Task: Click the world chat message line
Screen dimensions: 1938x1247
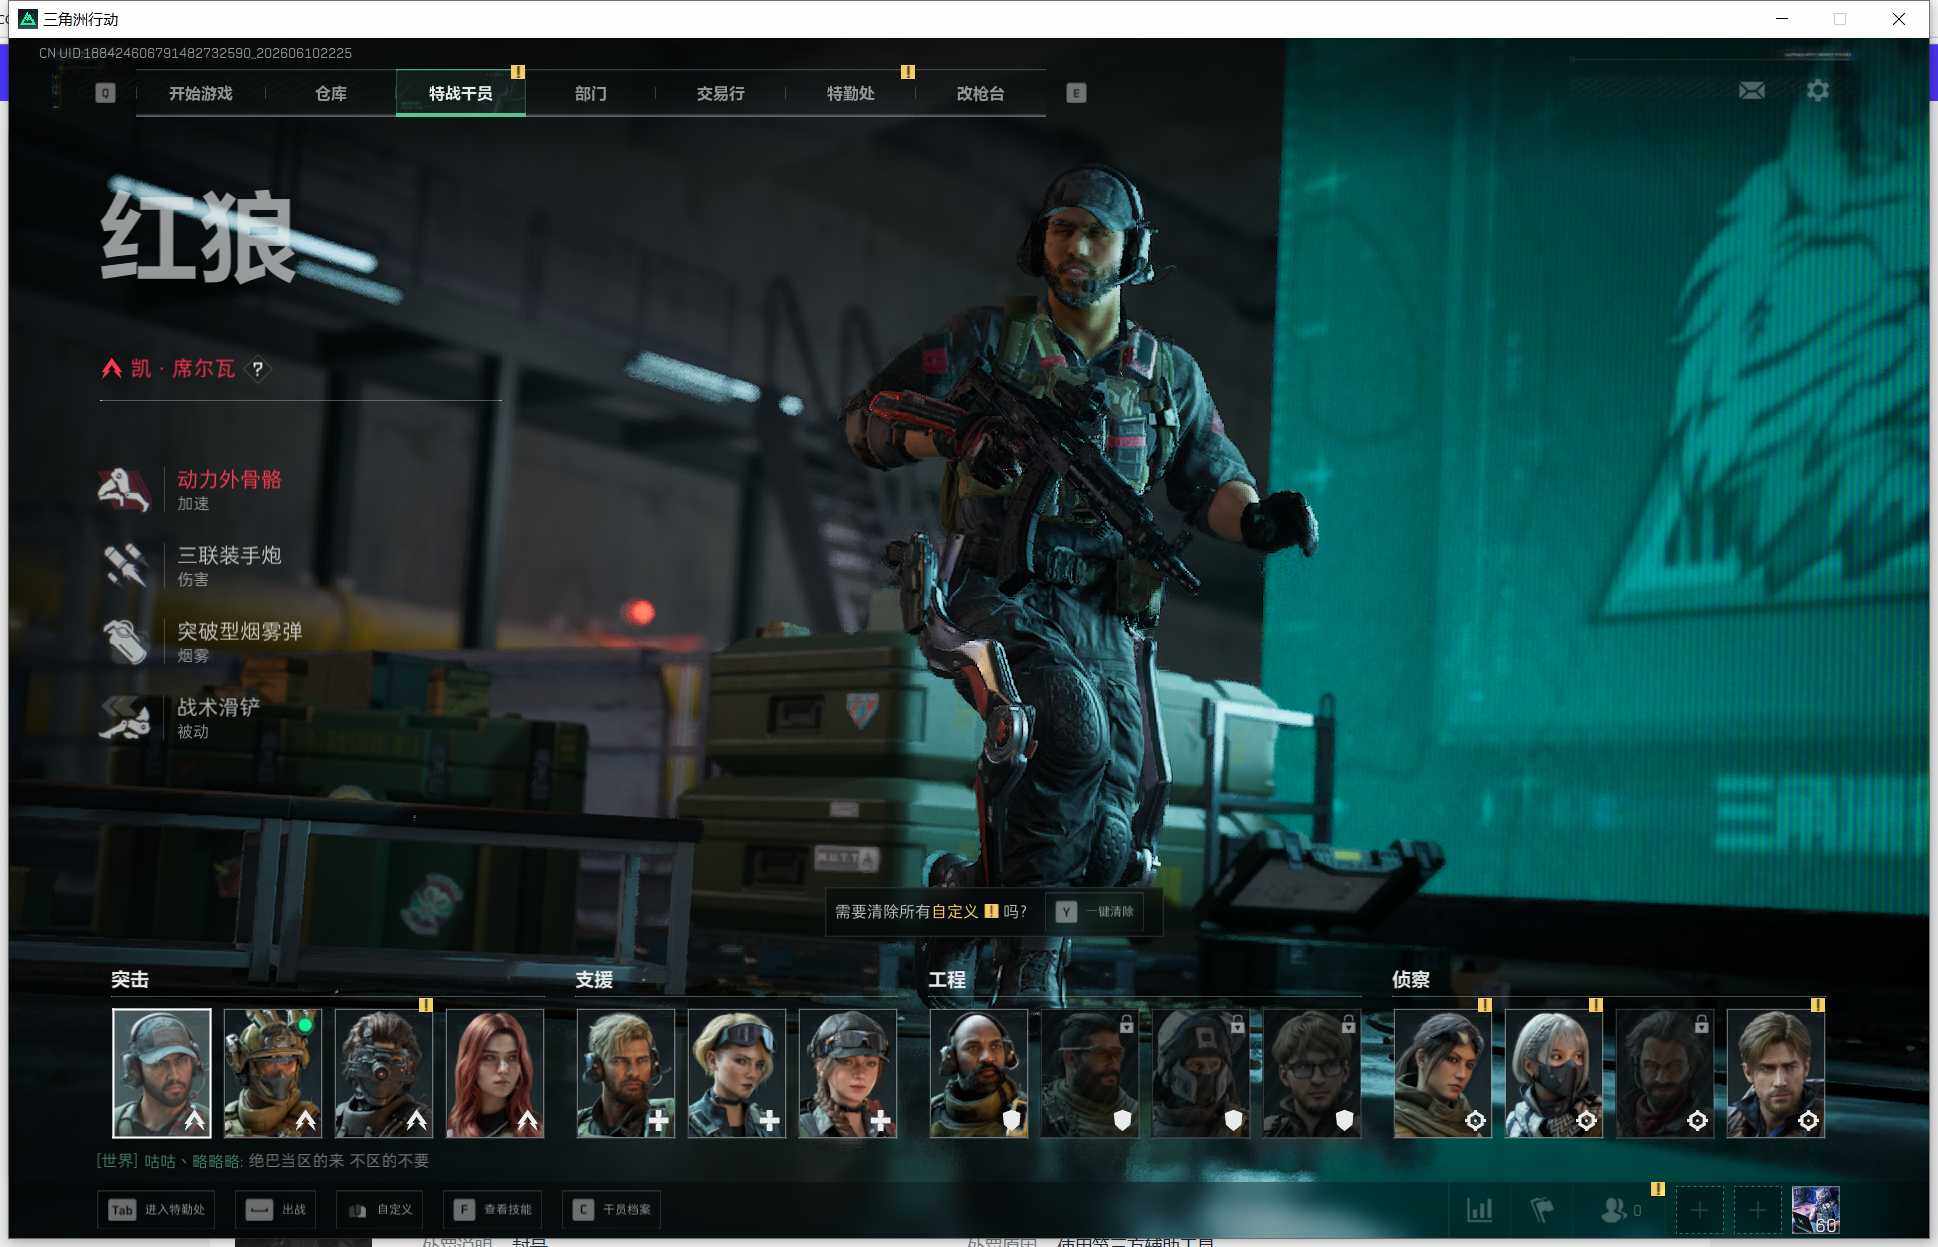Action: click(x=263, y=1161)
